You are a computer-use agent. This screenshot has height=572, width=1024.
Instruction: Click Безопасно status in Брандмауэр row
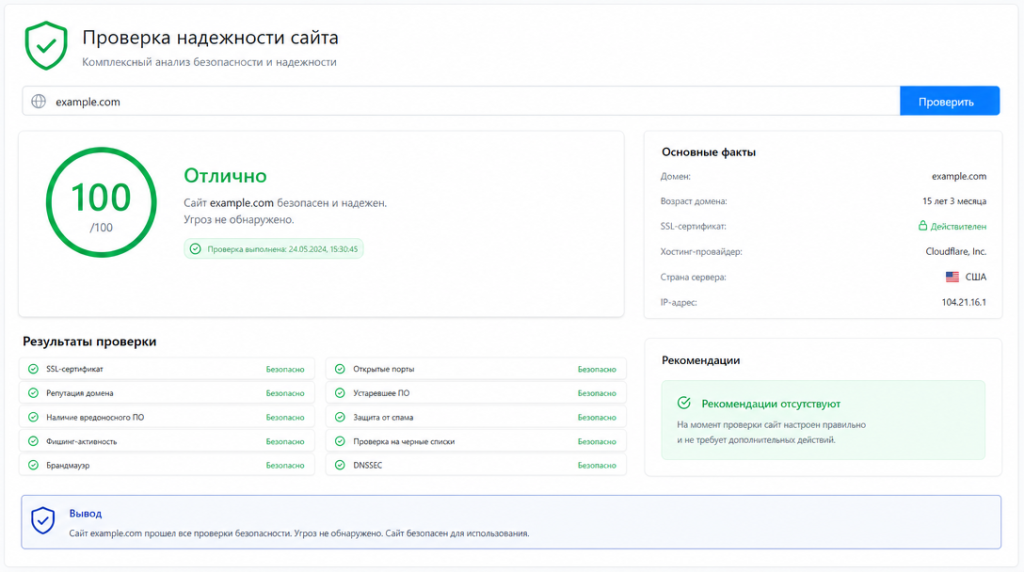(x=285, y=466)
